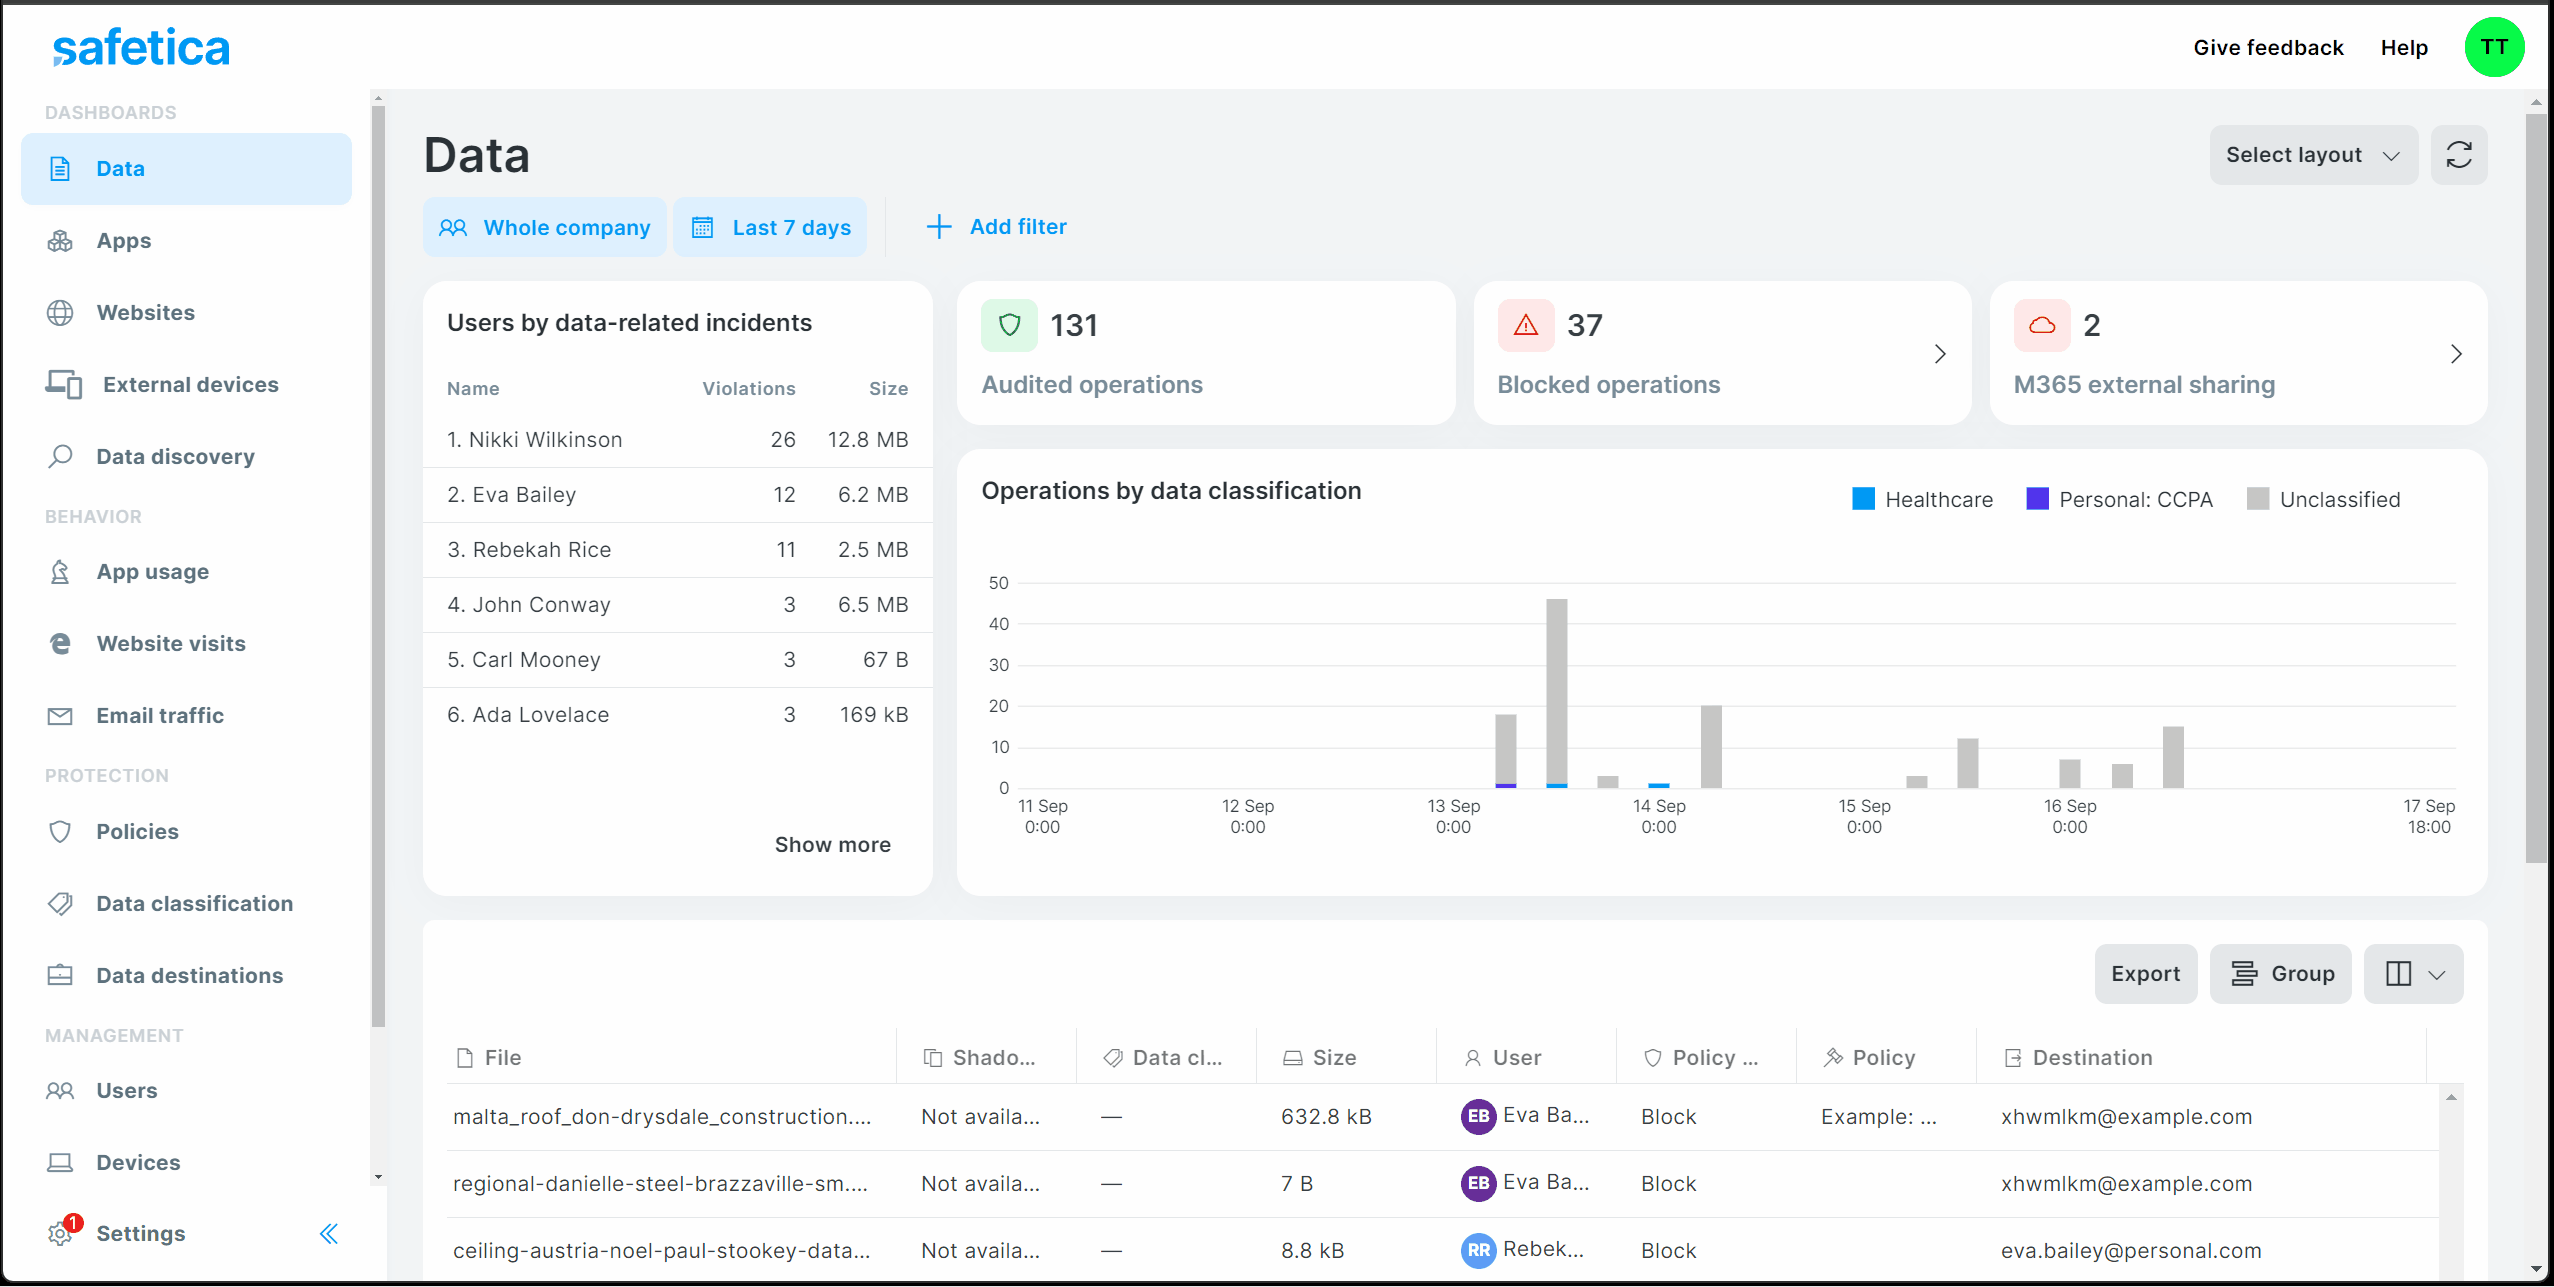Screen dimensions: 2554x1287
Task: Click the Settings gear icon
Action: coord(61,1233)
